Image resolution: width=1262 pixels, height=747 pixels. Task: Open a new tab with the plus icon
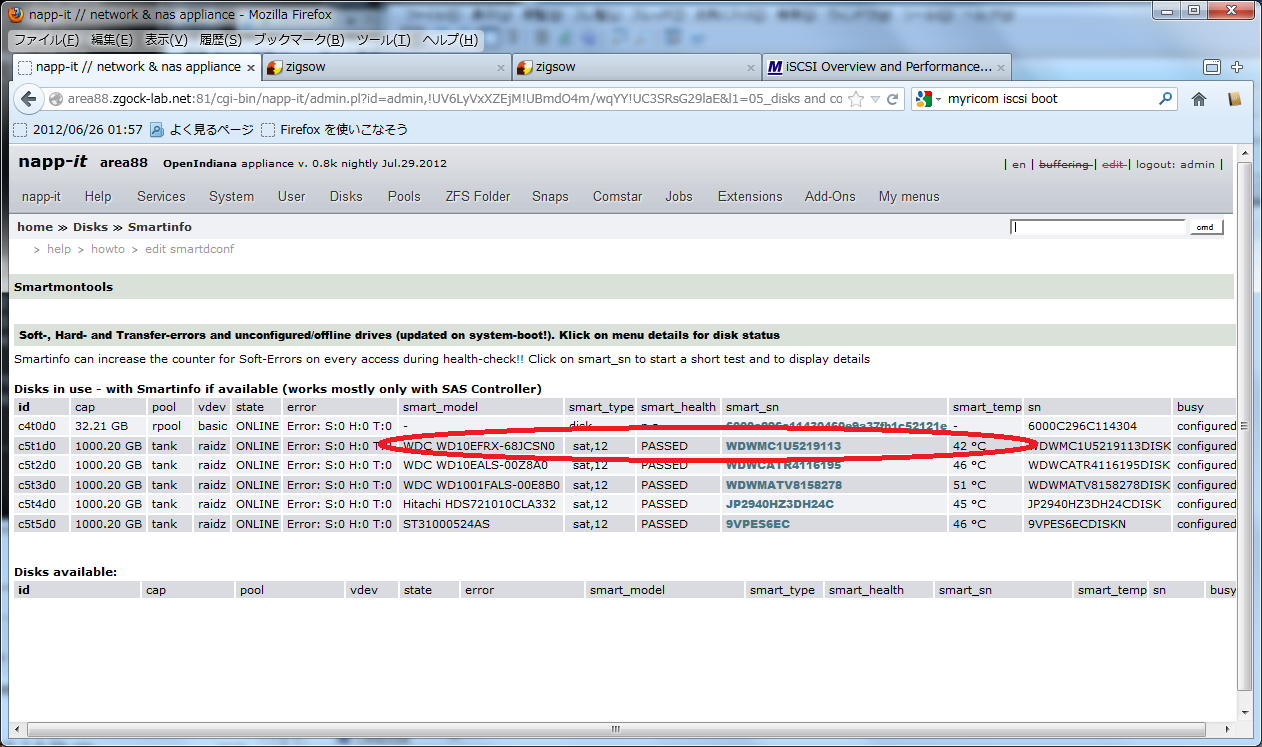[1237, 67]
